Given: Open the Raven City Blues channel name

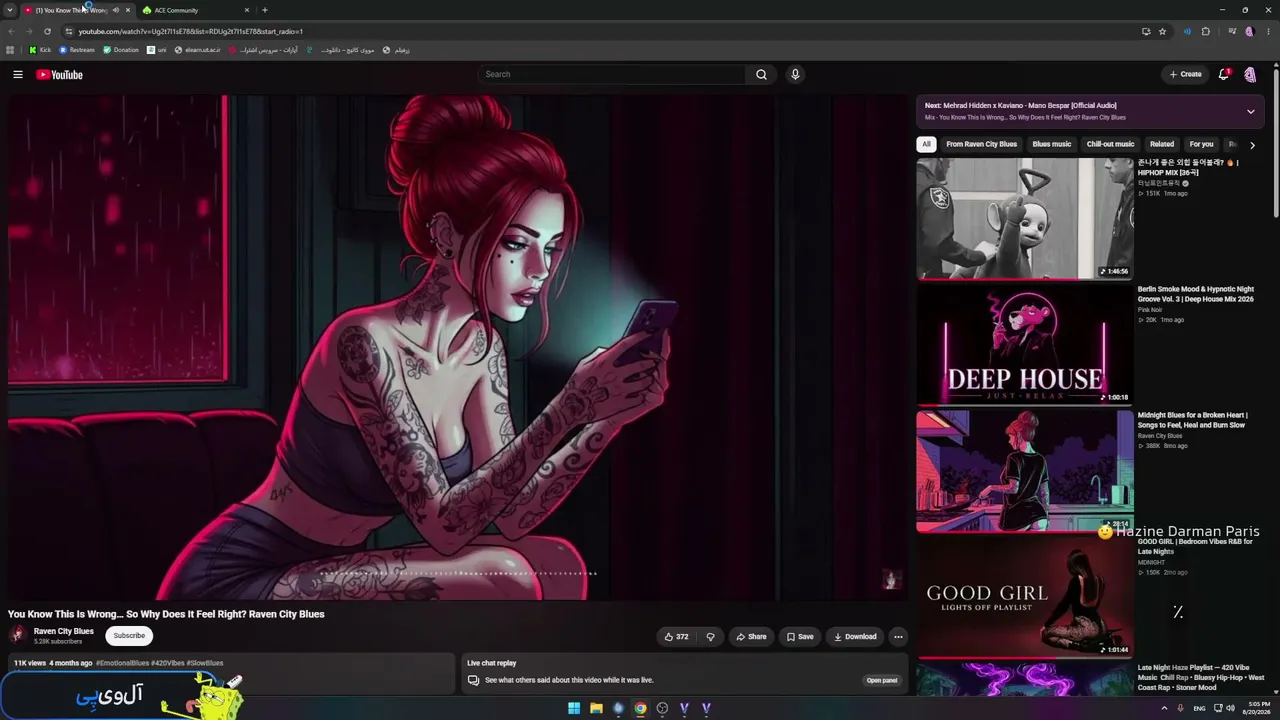Looking at the screenshot, I should coord(64,631).
